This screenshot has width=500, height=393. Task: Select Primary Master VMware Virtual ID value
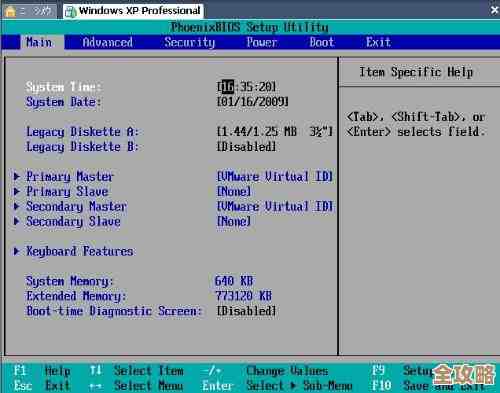click(x=275, y=177)
